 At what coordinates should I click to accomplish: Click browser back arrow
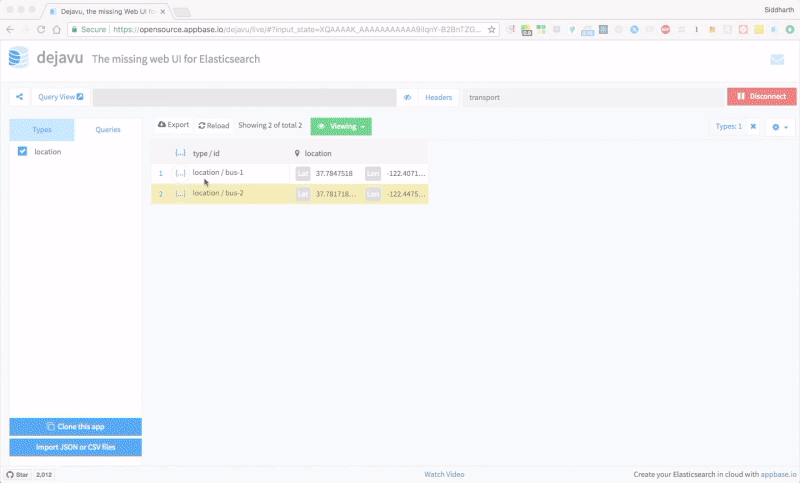click(x=10, y=30)
